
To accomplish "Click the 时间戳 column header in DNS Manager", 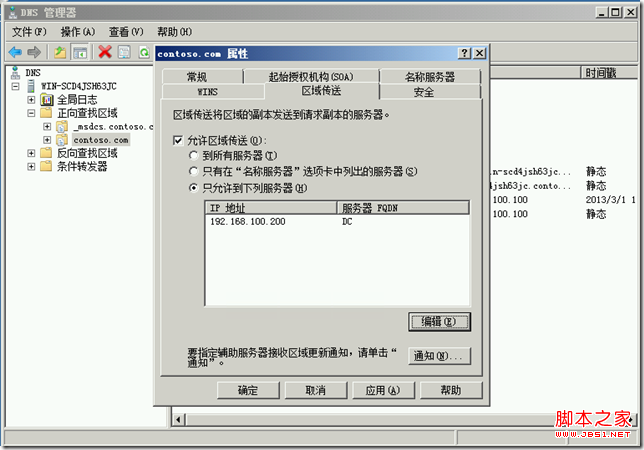I will click(x=609, y=73).
